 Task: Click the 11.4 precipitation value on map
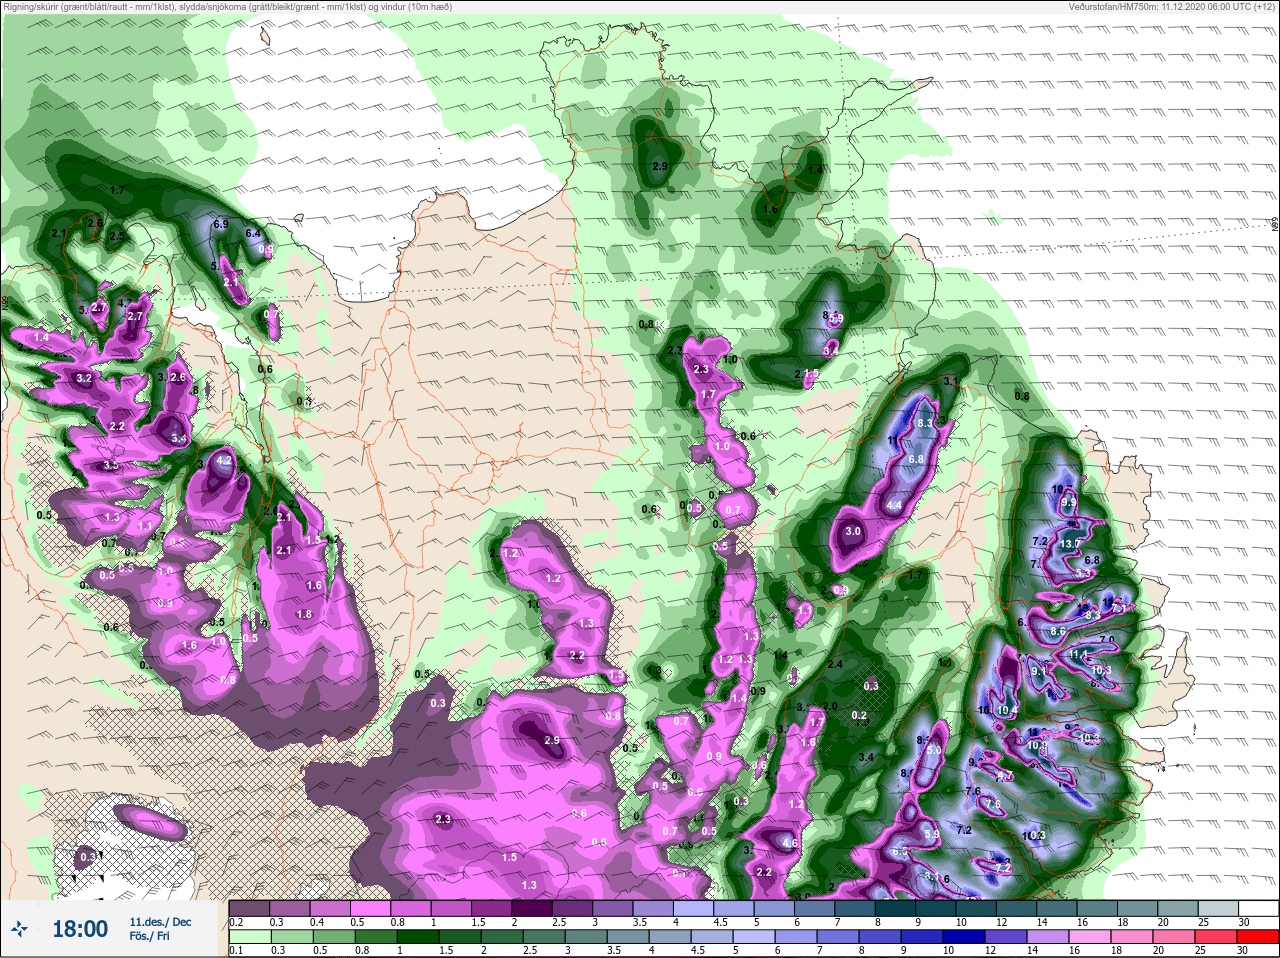pos(1079,654)
